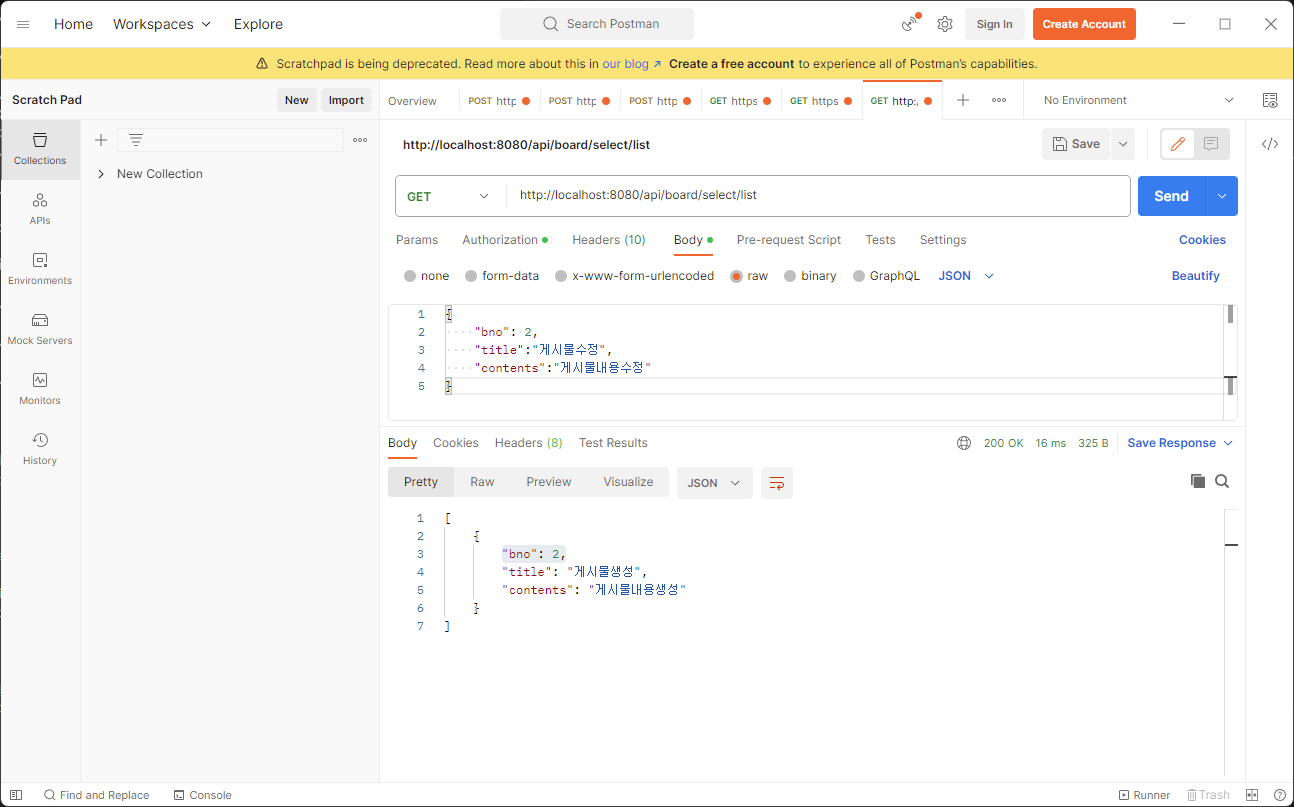Toggle response line wrap icon
The height and width of the screenshot is (807, 1294).
[x=777, y=483]
